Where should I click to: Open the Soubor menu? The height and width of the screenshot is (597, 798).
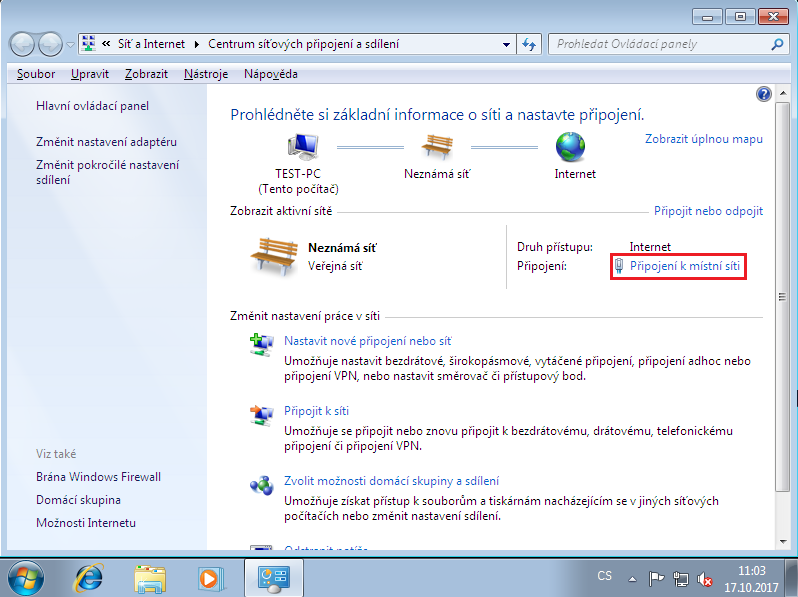[x=36, y=74]
